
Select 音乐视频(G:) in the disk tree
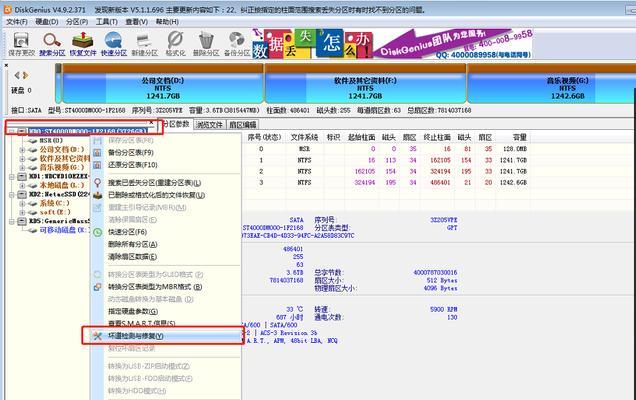tap(62, 168)
